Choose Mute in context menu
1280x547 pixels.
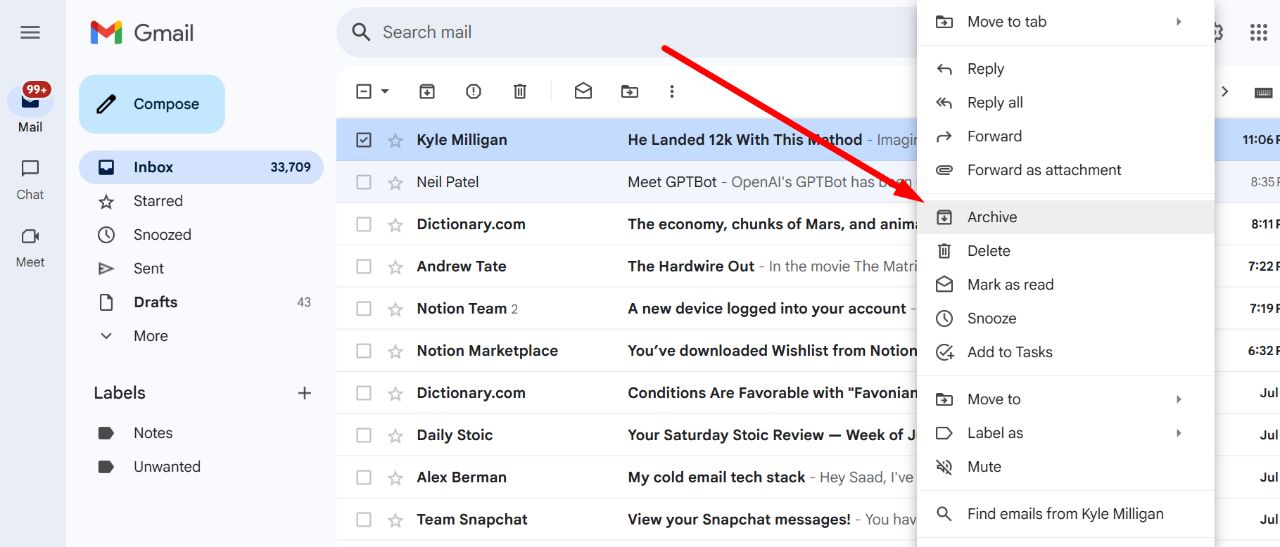click(1066, 467)
